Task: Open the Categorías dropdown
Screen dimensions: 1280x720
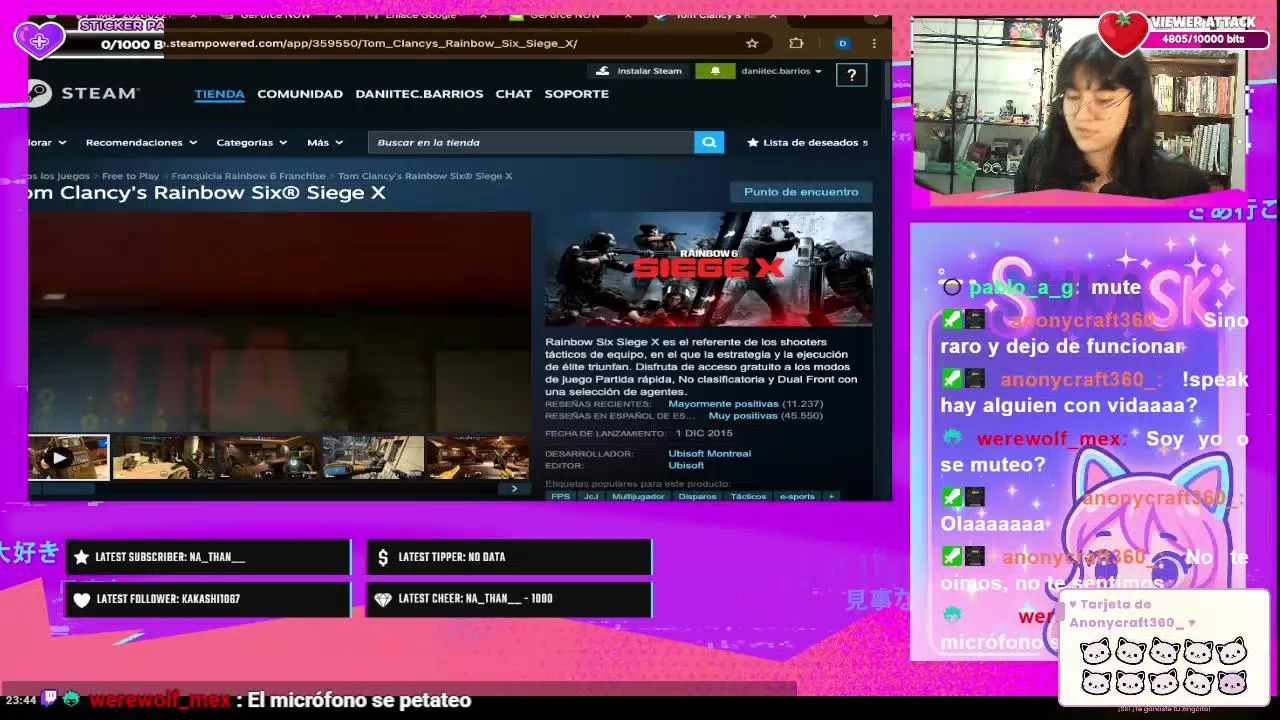Action: [x=252, y=142]
